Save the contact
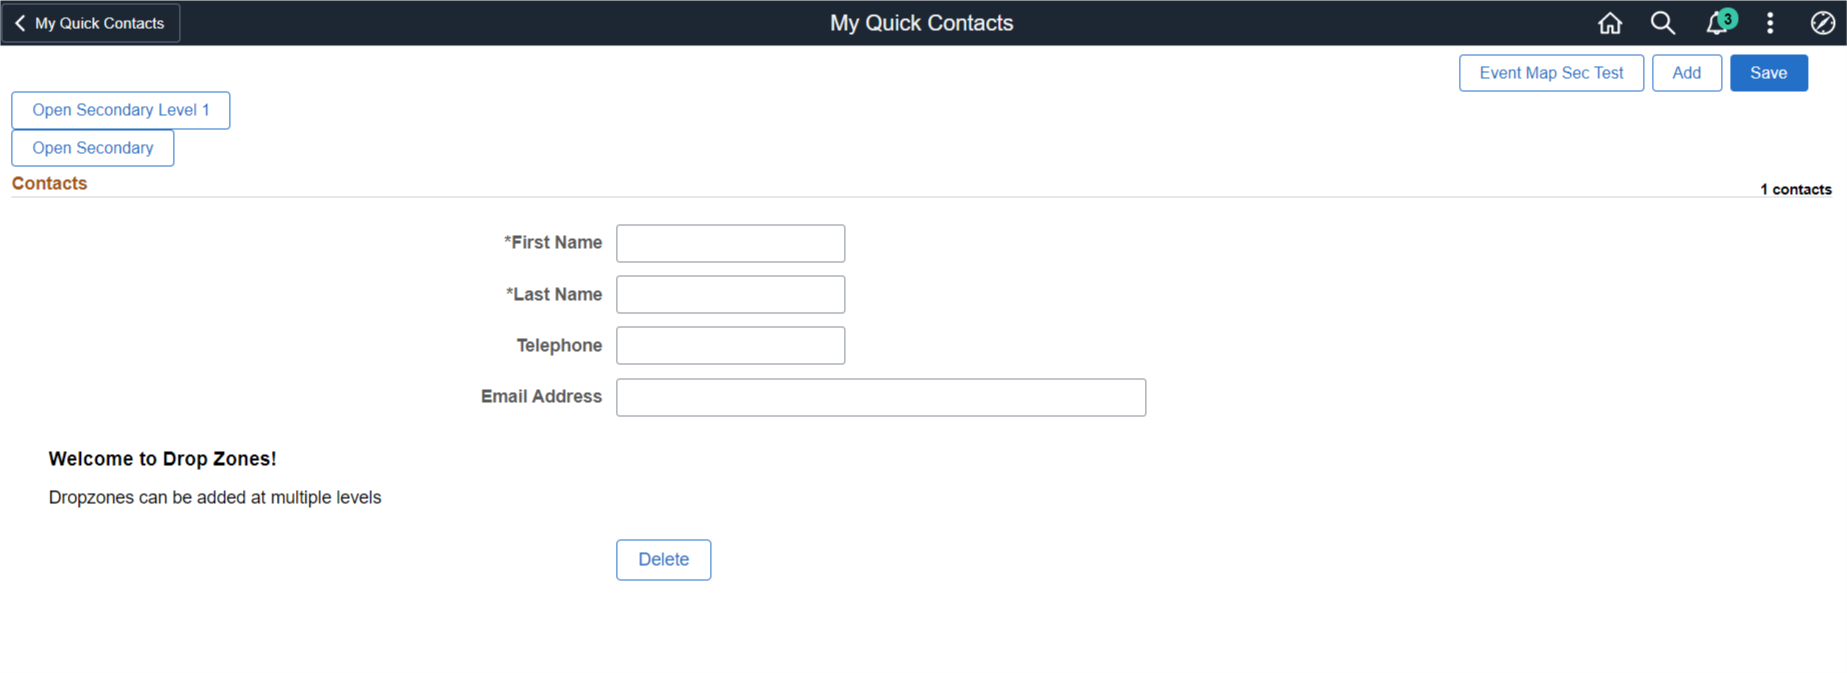This screenshot has height=673, width=1847. 1768,73
